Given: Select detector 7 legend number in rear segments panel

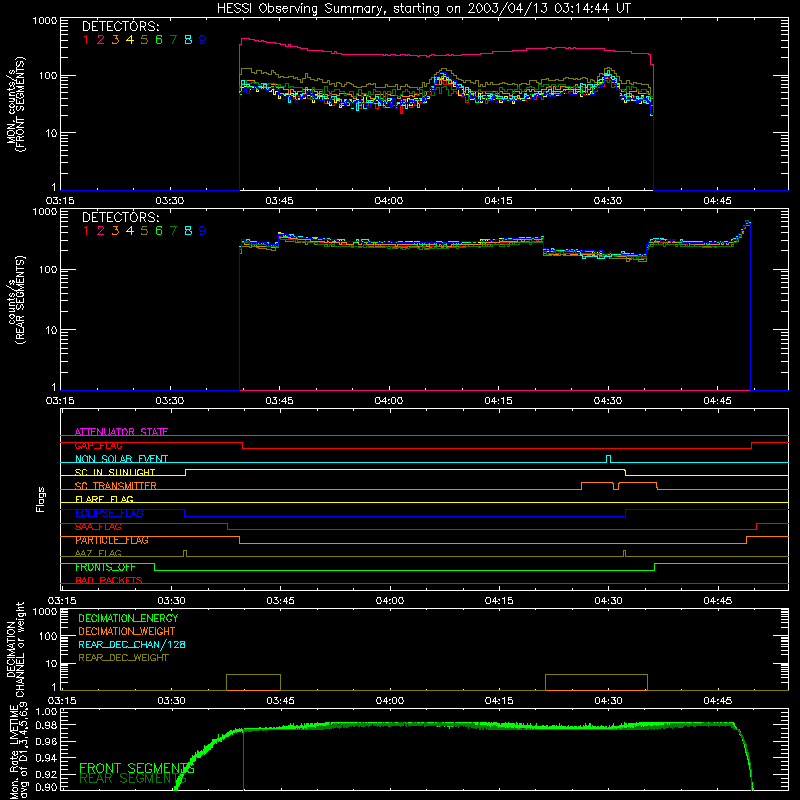Looking at the screenshot, I should click(x=173, y=231).
